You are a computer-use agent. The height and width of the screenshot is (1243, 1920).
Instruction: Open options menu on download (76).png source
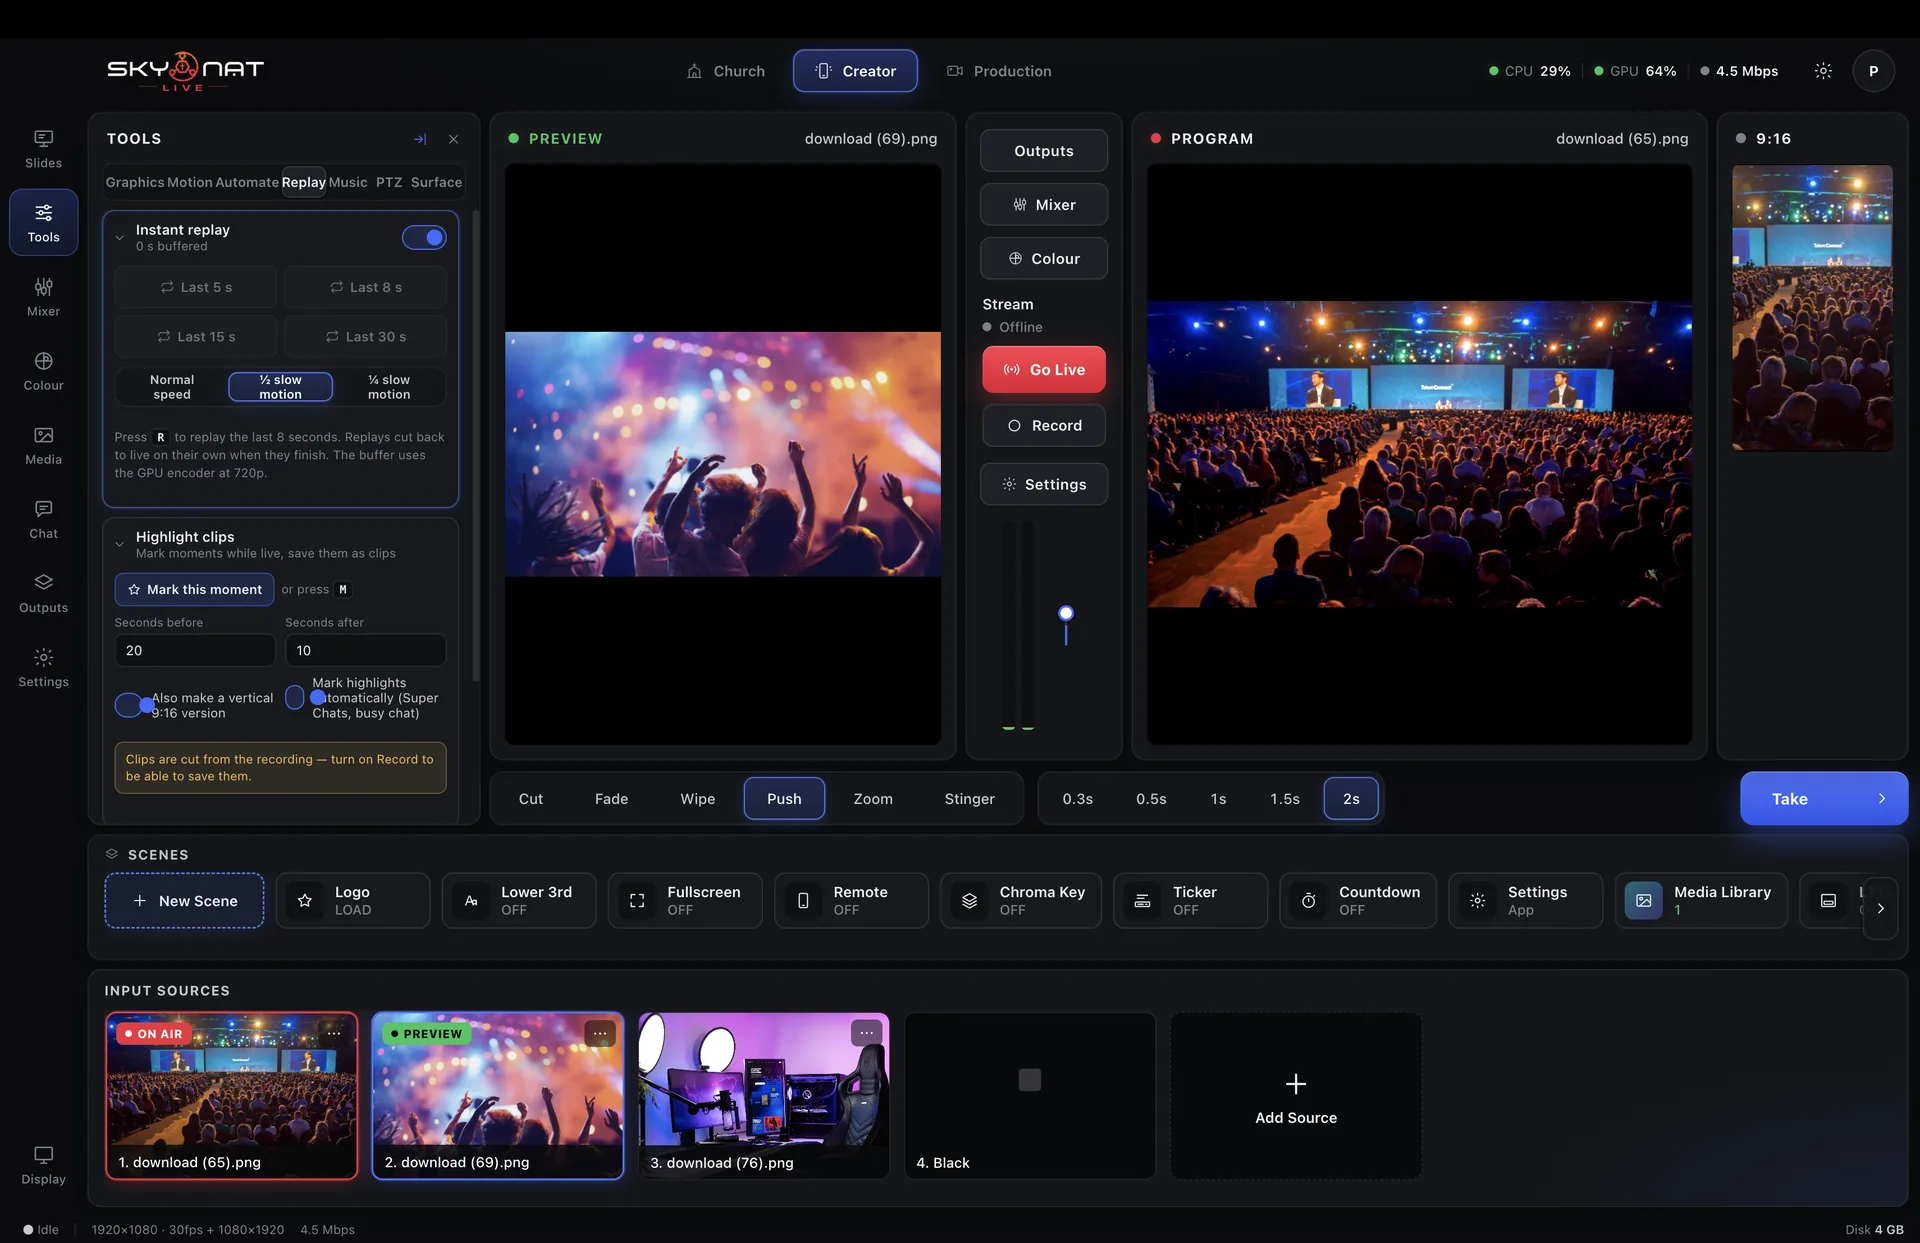tap(866, 1033)
